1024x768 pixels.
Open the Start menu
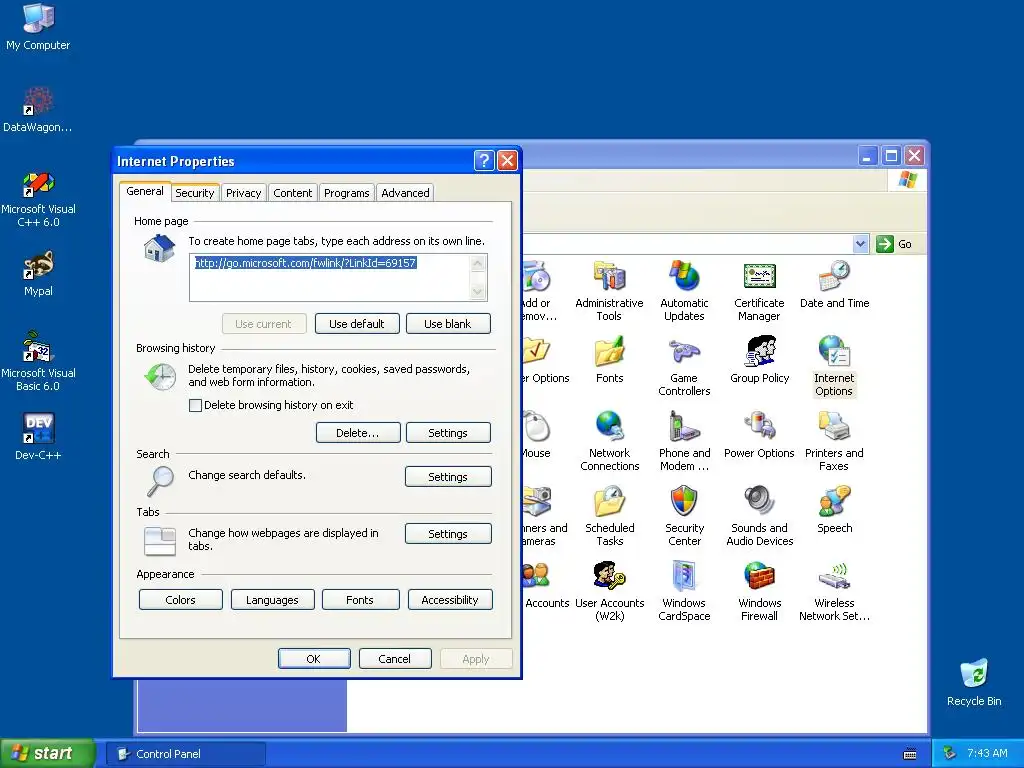point(48,754)
